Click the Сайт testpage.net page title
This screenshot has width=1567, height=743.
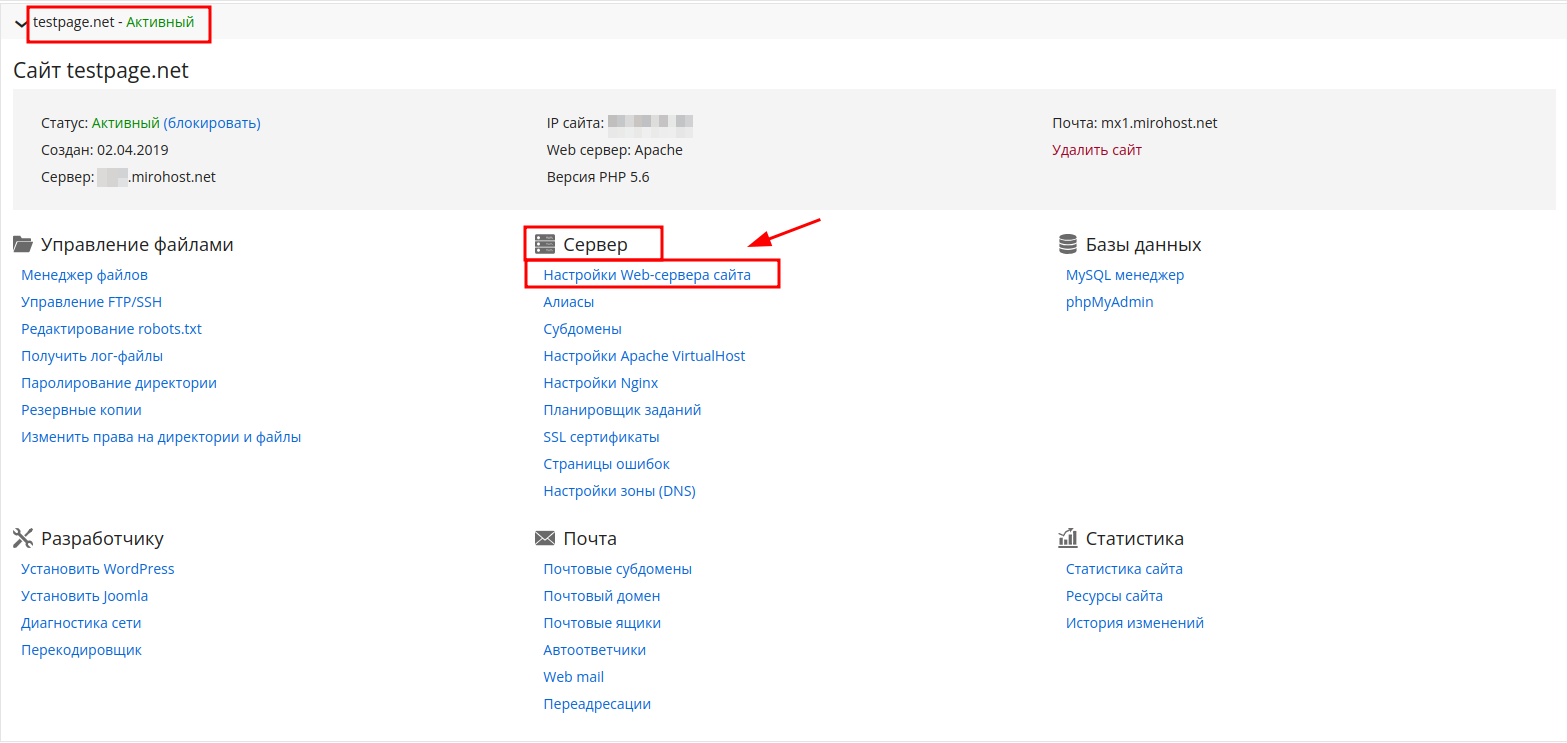pyautogui.click(x=101, y=71)
